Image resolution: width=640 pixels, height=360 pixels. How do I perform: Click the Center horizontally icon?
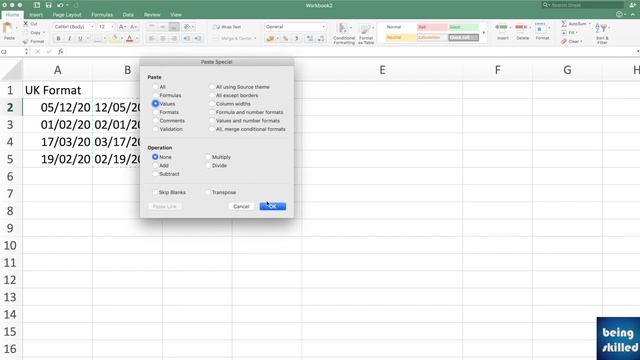(x=163, y=38)
